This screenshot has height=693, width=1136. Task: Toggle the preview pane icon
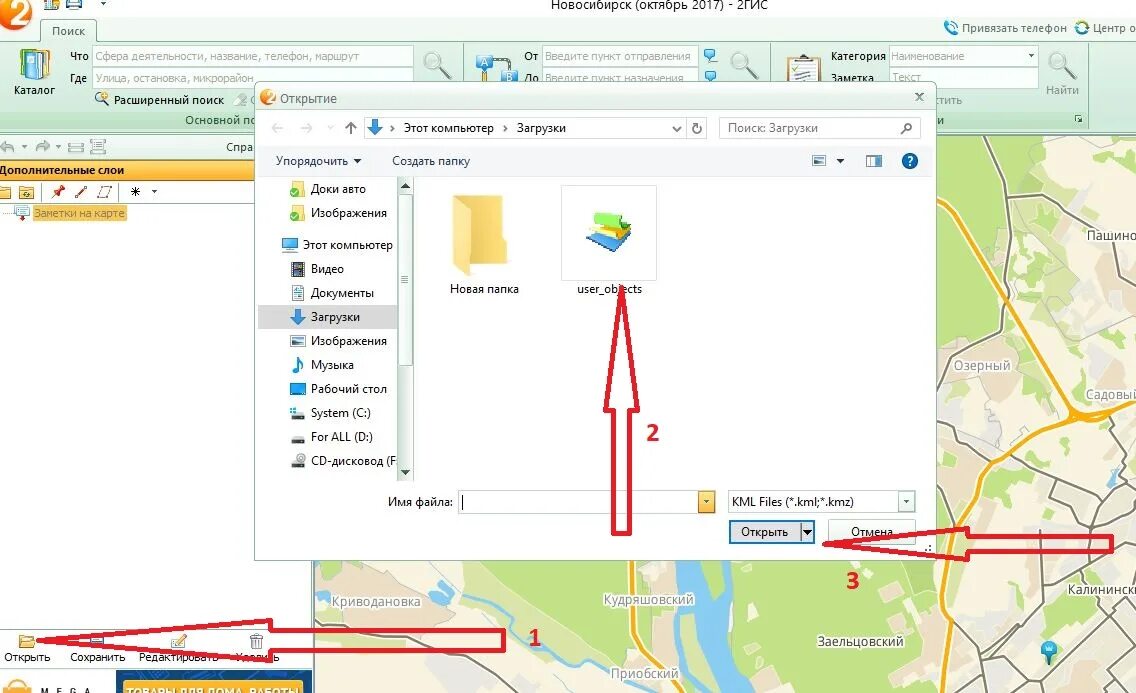tap(874, 161)
